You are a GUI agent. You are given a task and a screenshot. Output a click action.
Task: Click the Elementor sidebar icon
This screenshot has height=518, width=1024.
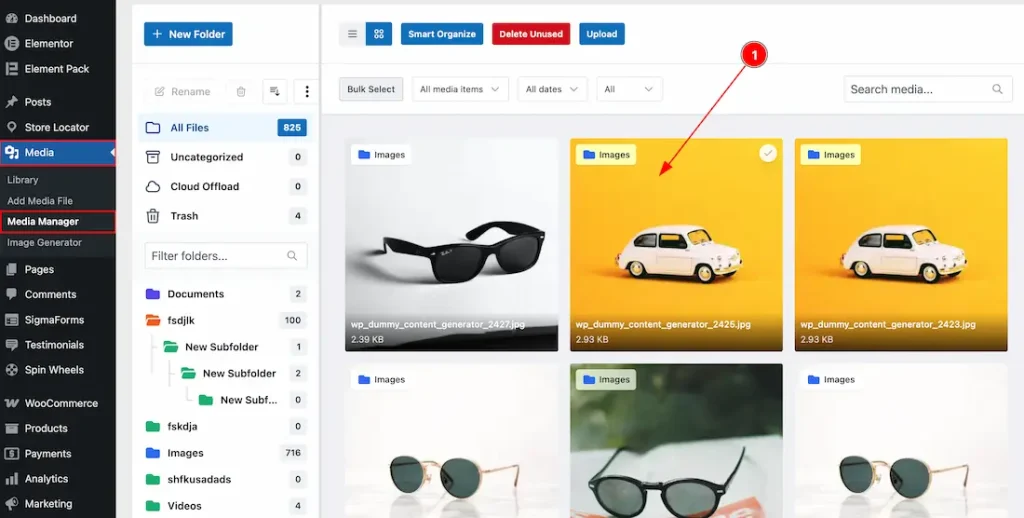(11, 44)
